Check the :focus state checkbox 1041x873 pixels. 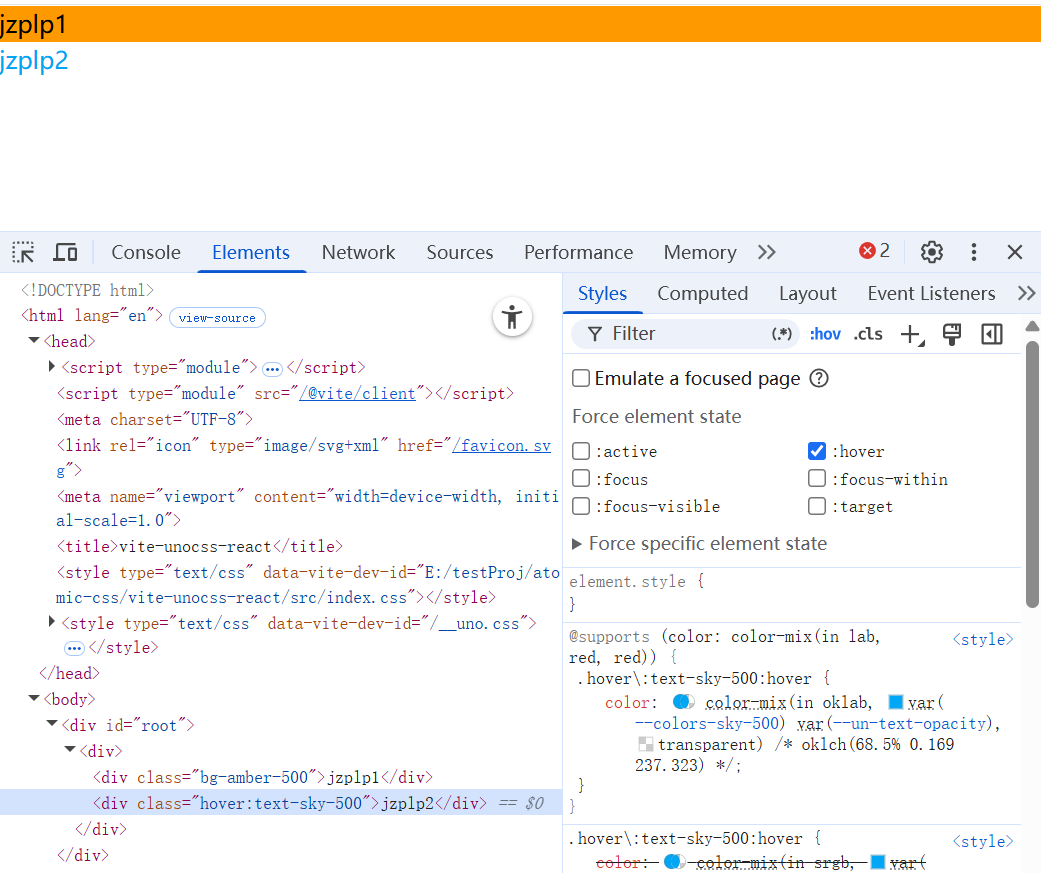tap(581, 479)
